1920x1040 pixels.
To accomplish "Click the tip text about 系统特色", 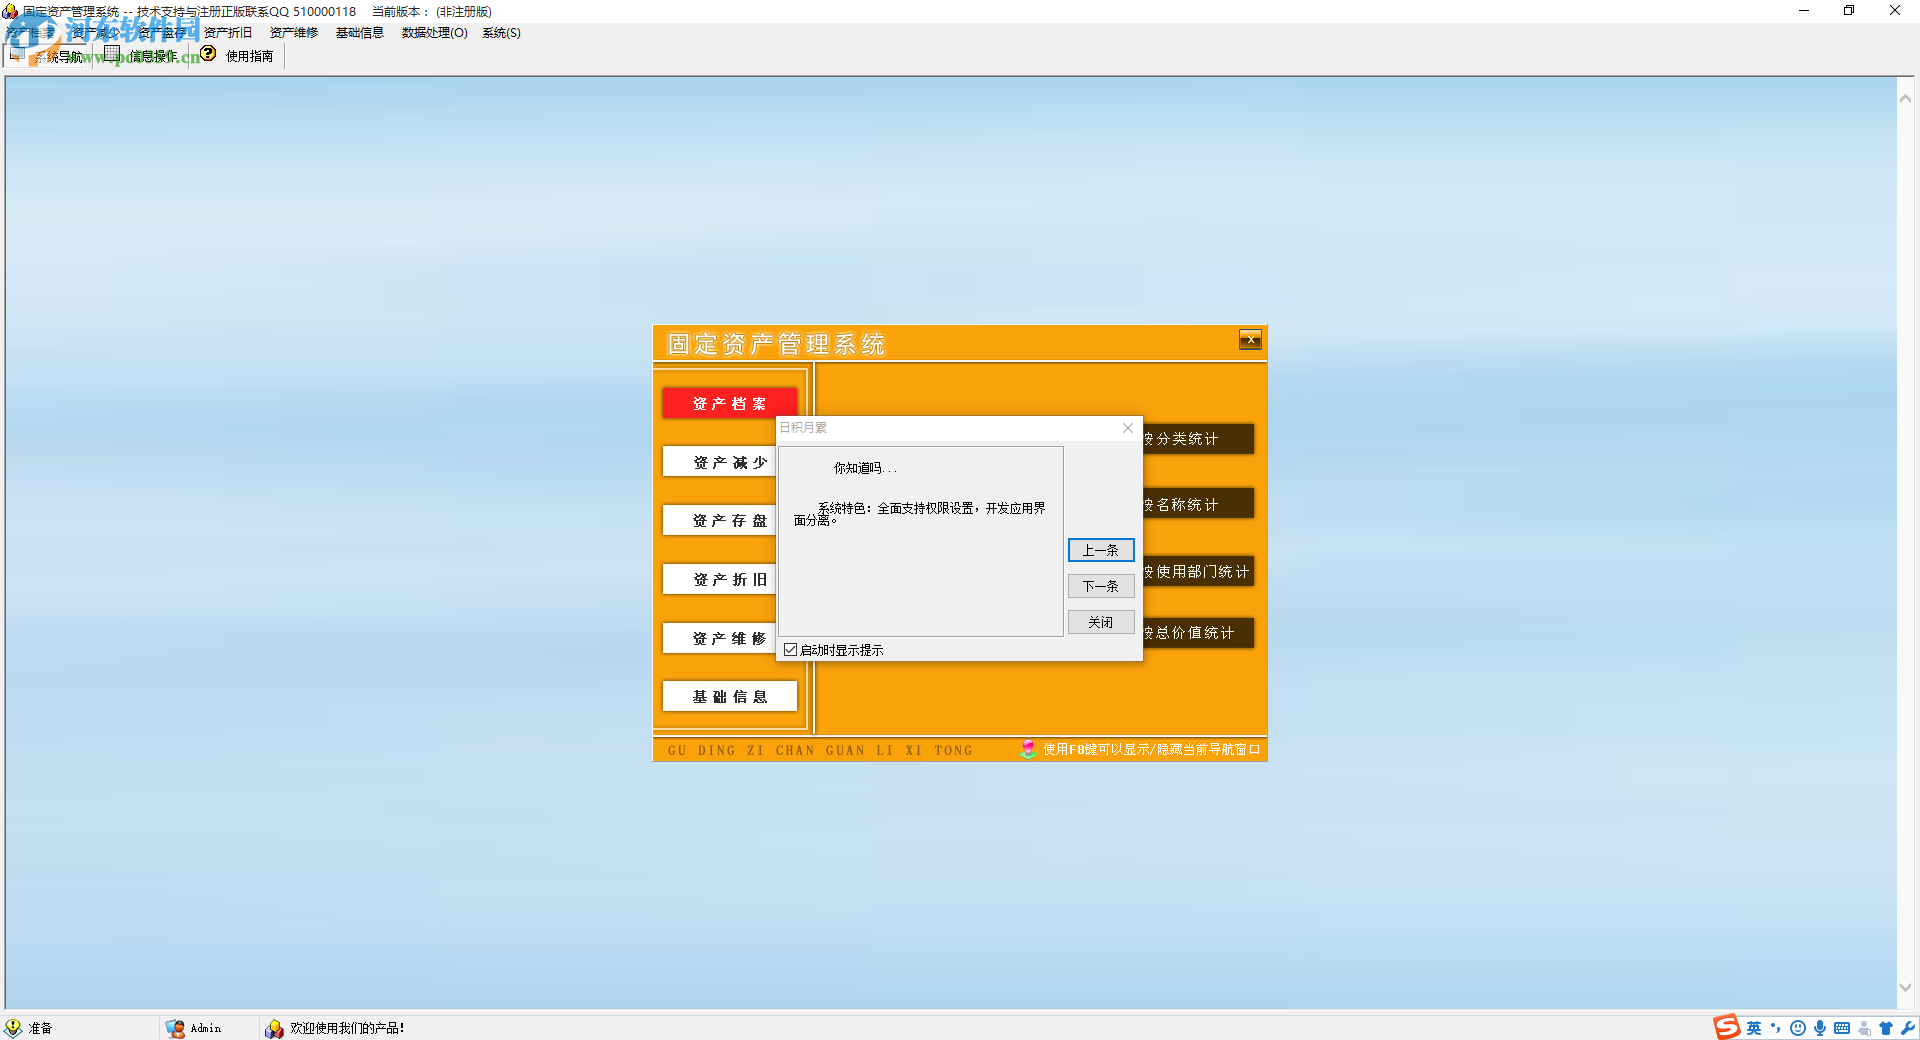I will coord(920,514).
